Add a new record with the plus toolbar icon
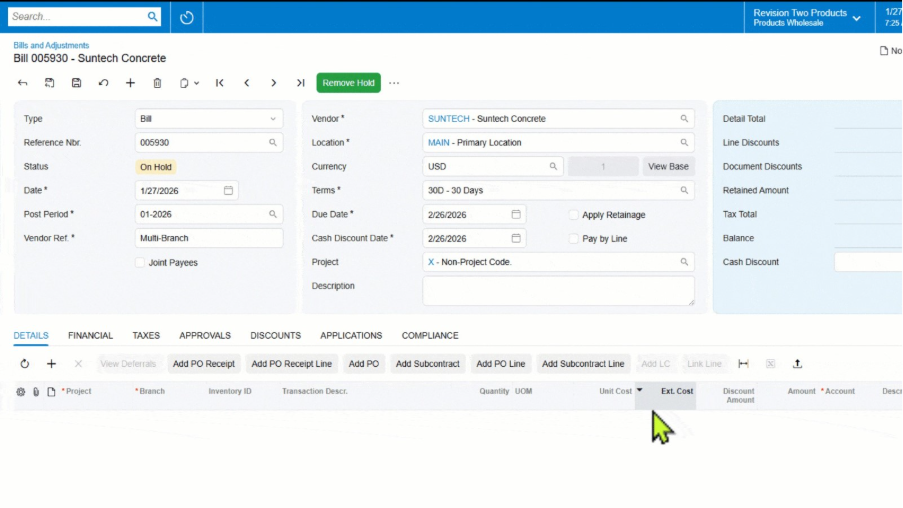 click(x=131, y=83)
